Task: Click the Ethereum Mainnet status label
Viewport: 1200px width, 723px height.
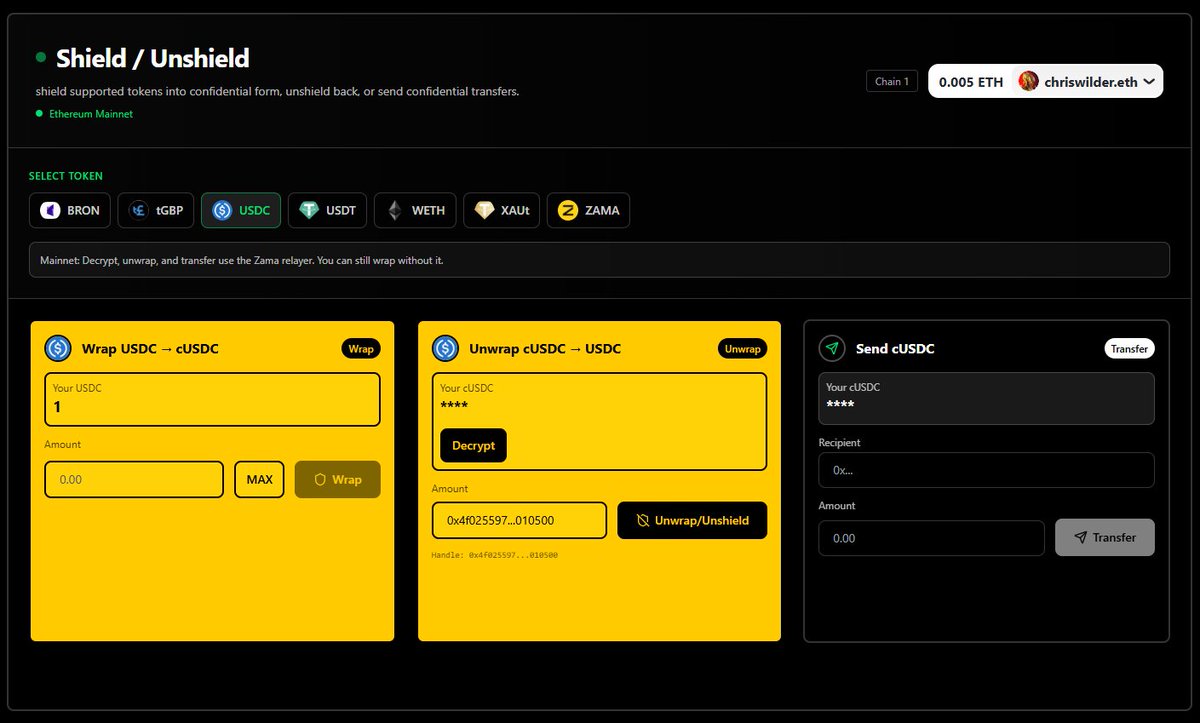Action: point(91,114)
